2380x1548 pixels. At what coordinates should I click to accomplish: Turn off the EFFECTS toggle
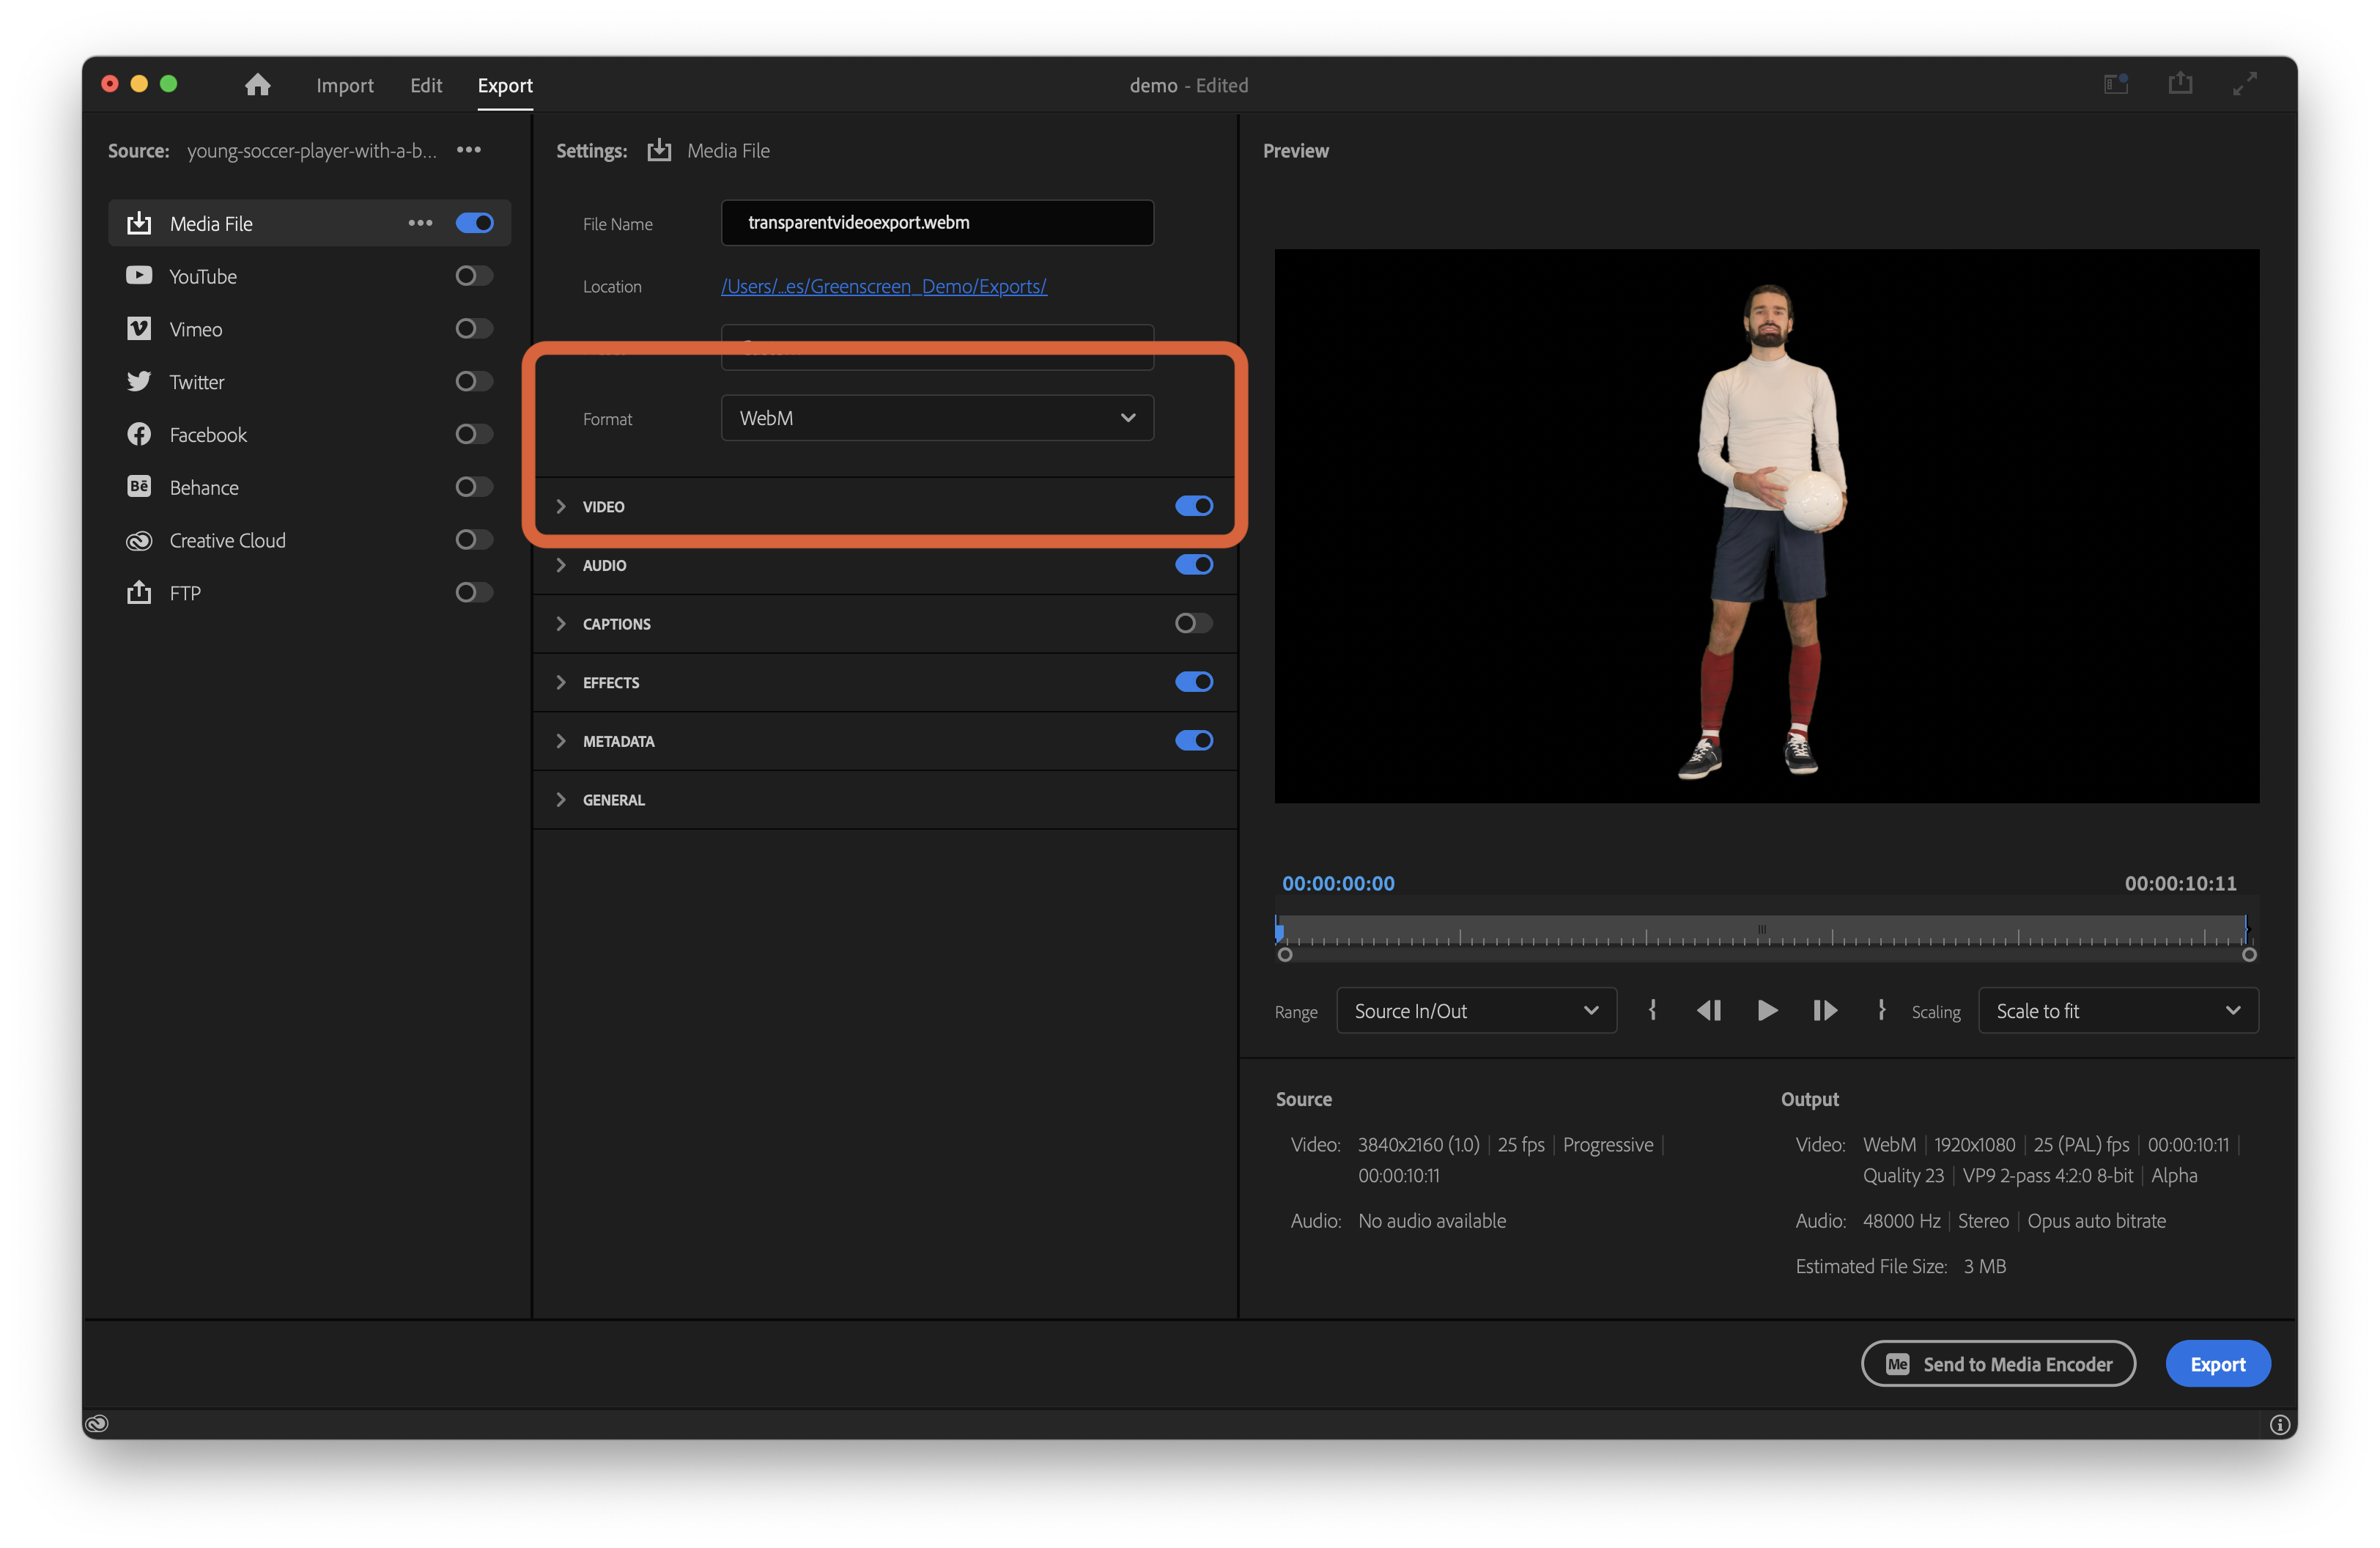[1194, 682]
